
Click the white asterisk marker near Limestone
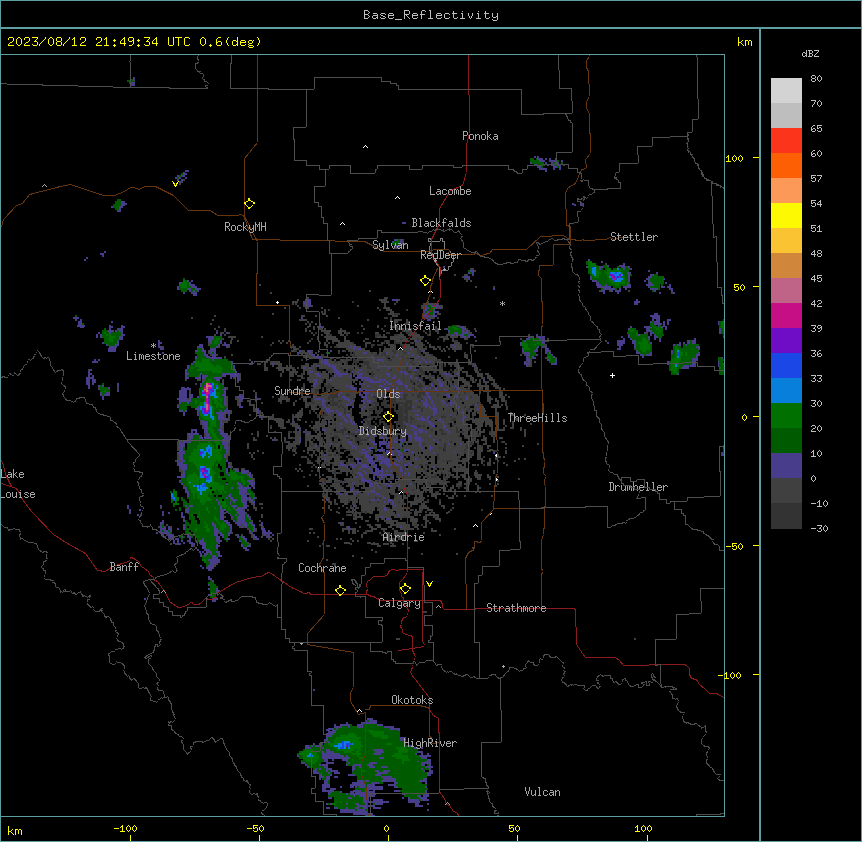[153, 346]
